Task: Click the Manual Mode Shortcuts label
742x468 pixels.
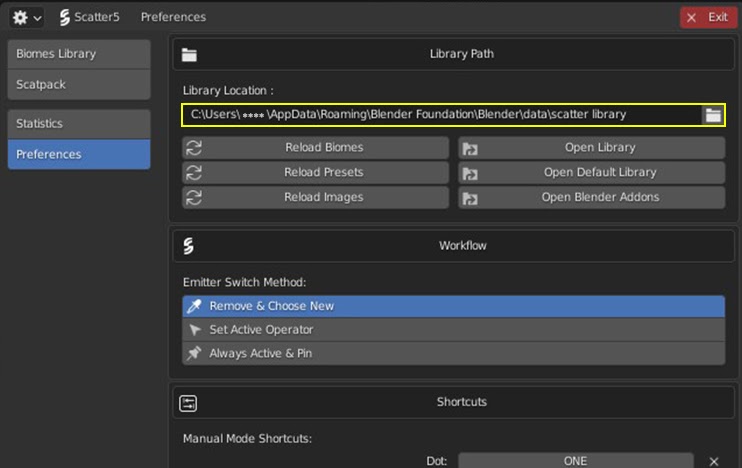Action: coord(247,439)
